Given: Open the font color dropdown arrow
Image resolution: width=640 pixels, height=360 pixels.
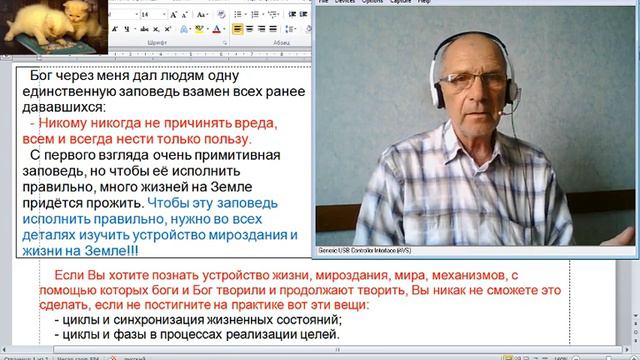Looking at the screenshot, I should (x=224, y=29).
